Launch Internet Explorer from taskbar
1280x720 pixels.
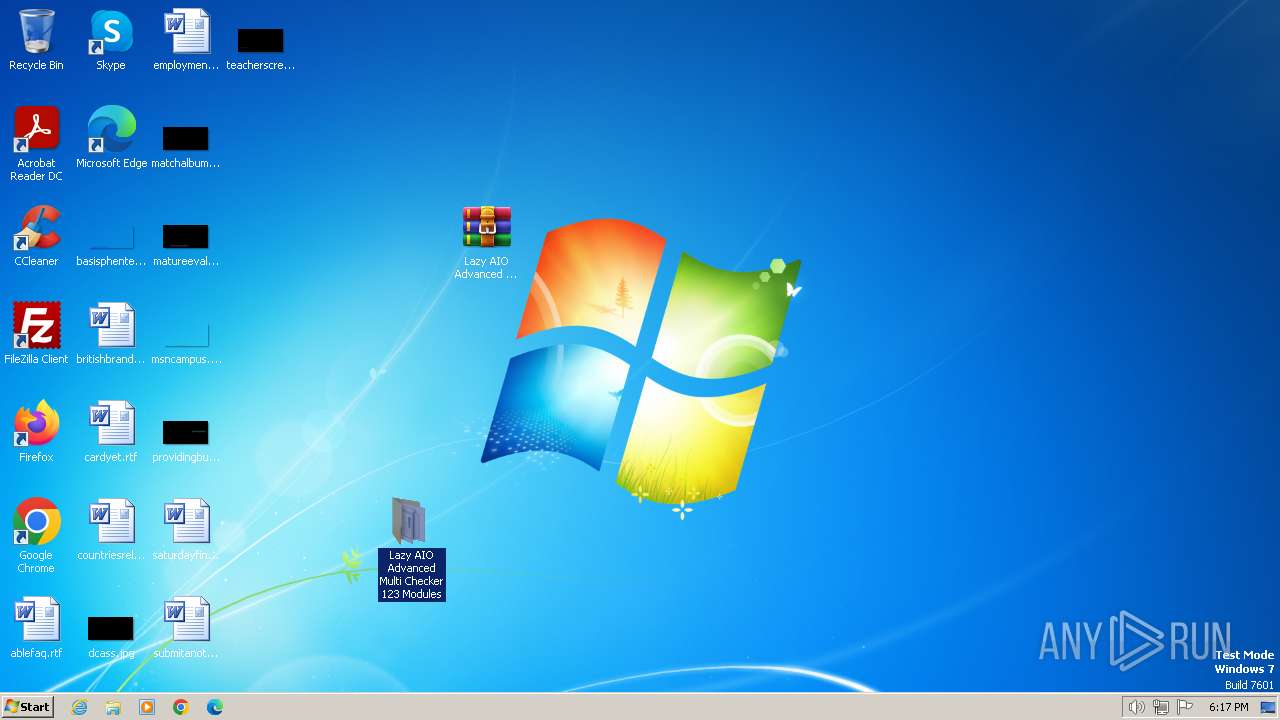pyautogui.click(x=80, y=707)
